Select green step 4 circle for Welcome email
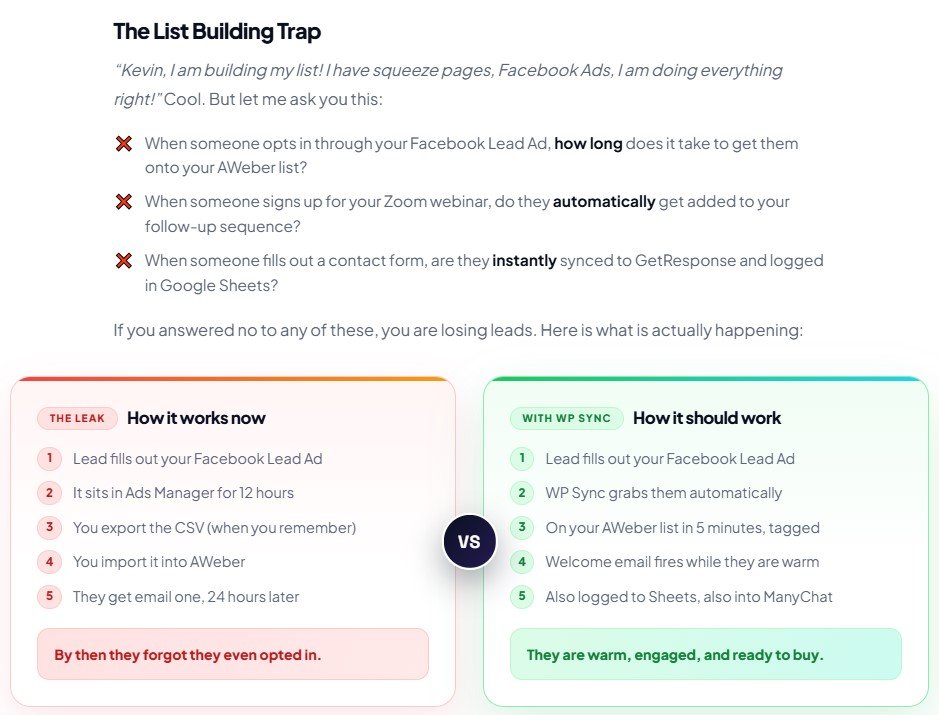This screenshot has width=939, height=715. coord(522,562)
